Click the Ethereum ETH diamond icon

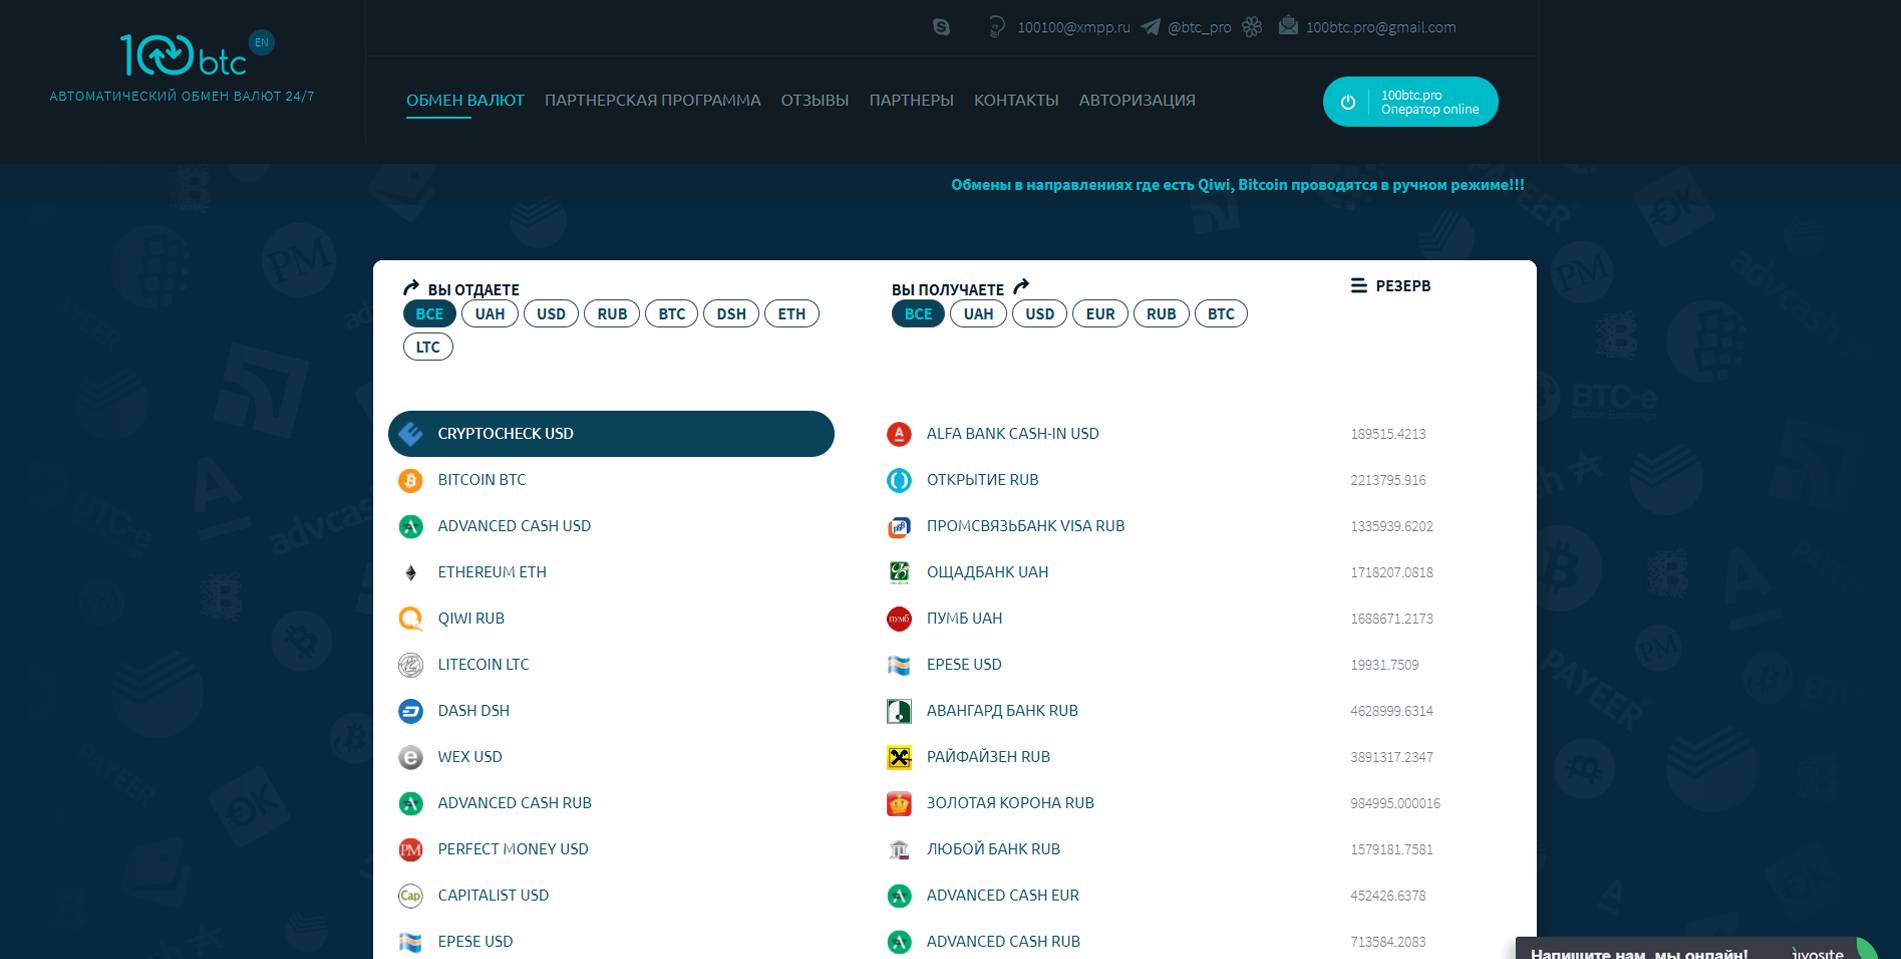click(410, 573)
